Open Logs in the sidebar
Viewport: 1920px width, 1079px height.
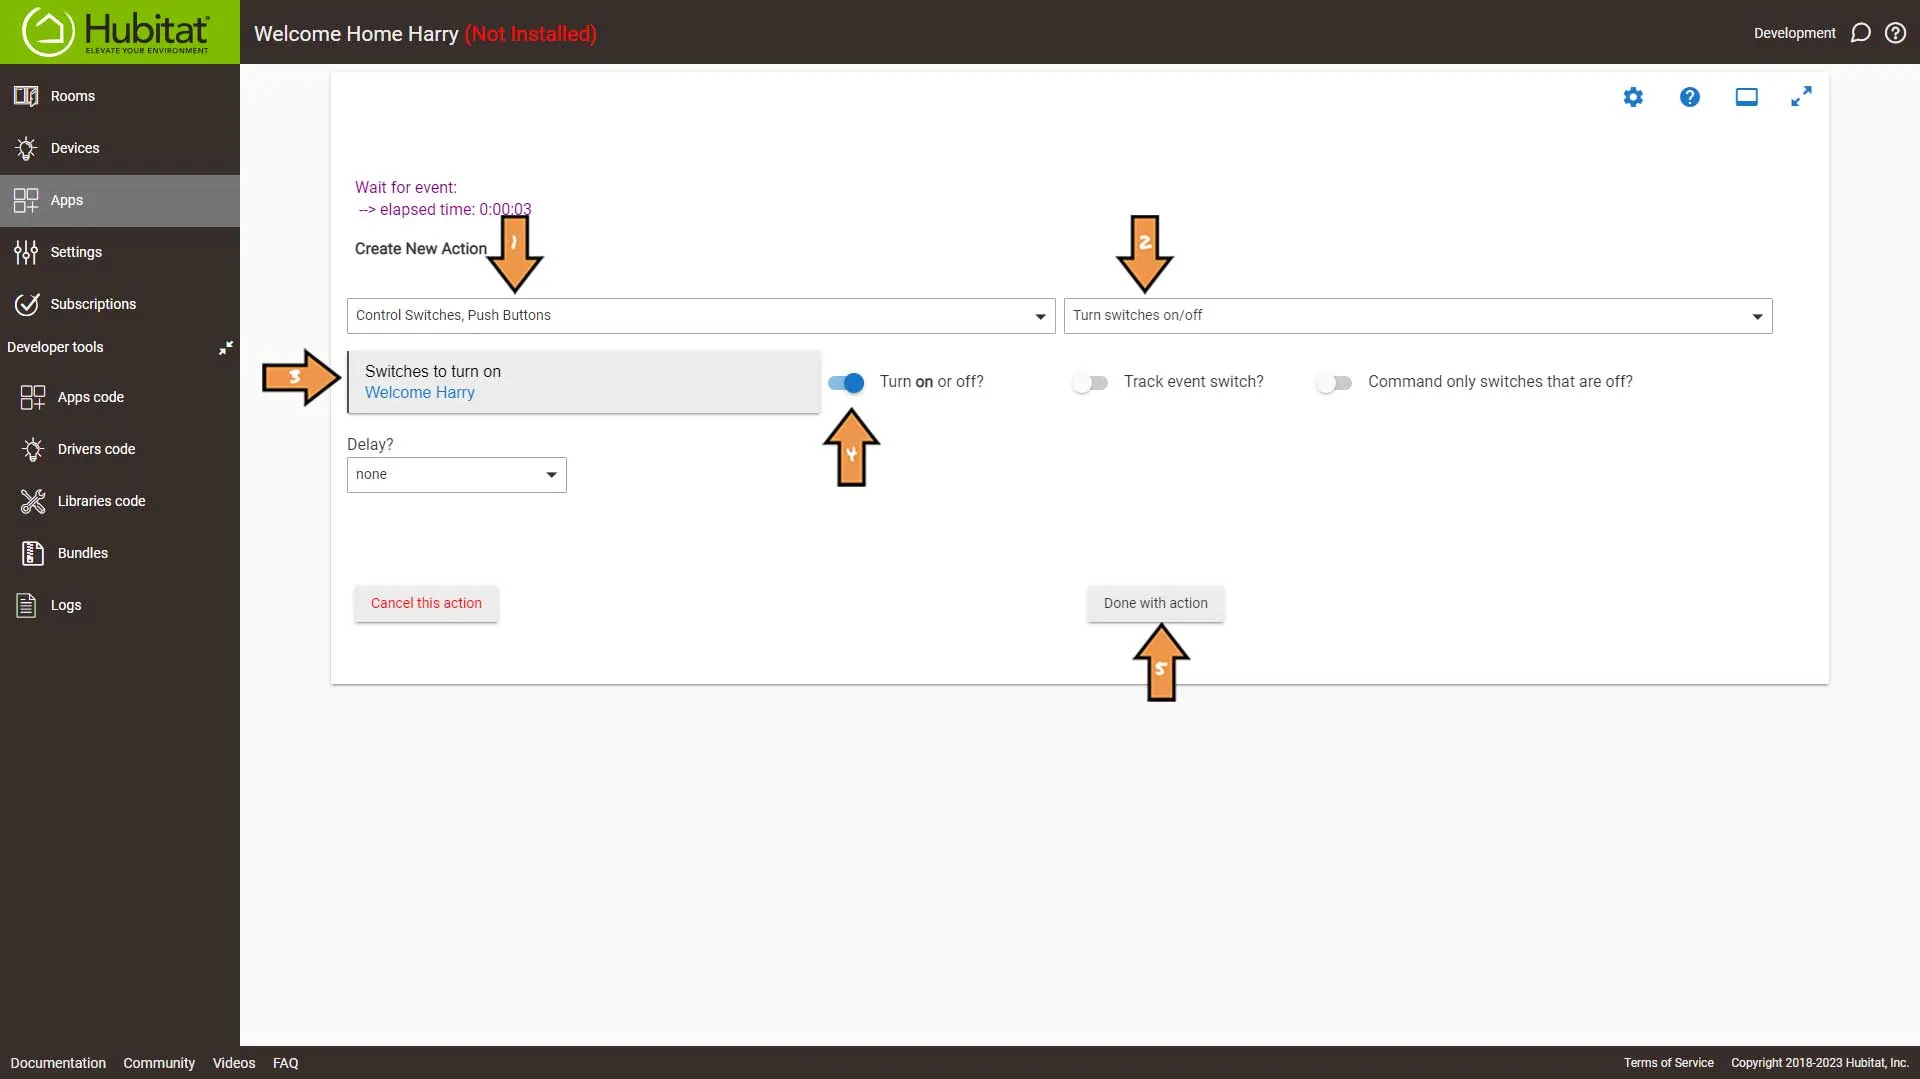click(x=66, y=605)
